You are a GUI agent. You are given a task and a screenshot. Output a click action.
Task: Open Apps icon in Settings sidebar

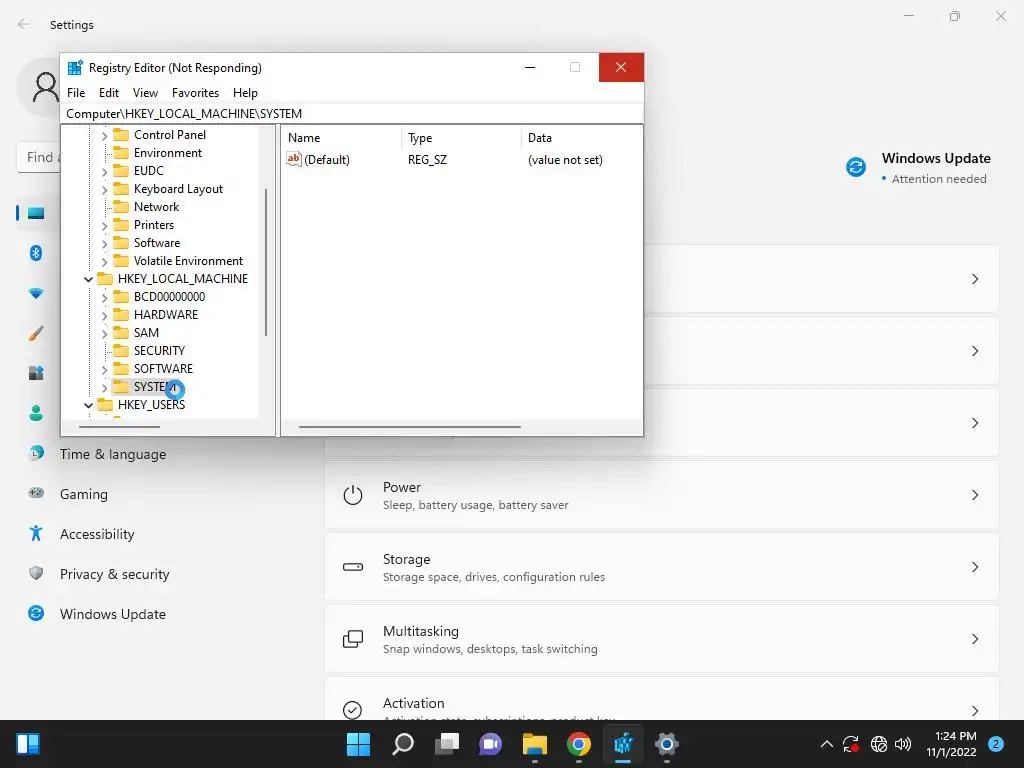(x=36, y=373)
